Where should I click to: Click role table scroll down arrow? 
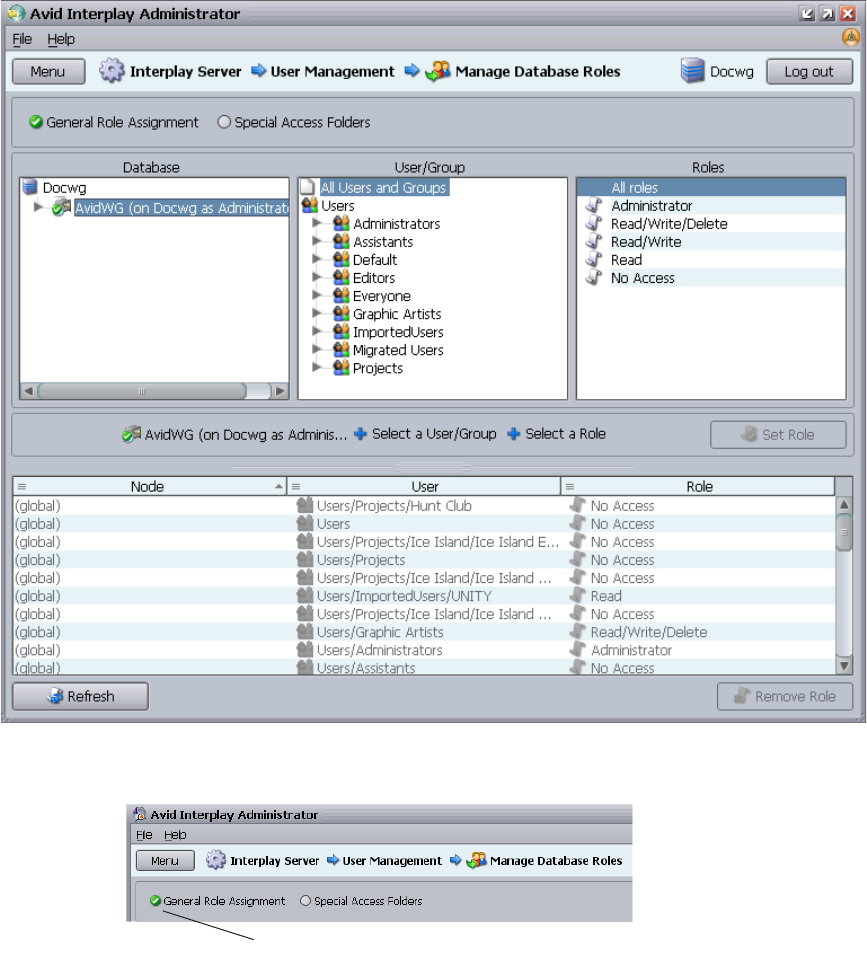[x=844, y=665]
